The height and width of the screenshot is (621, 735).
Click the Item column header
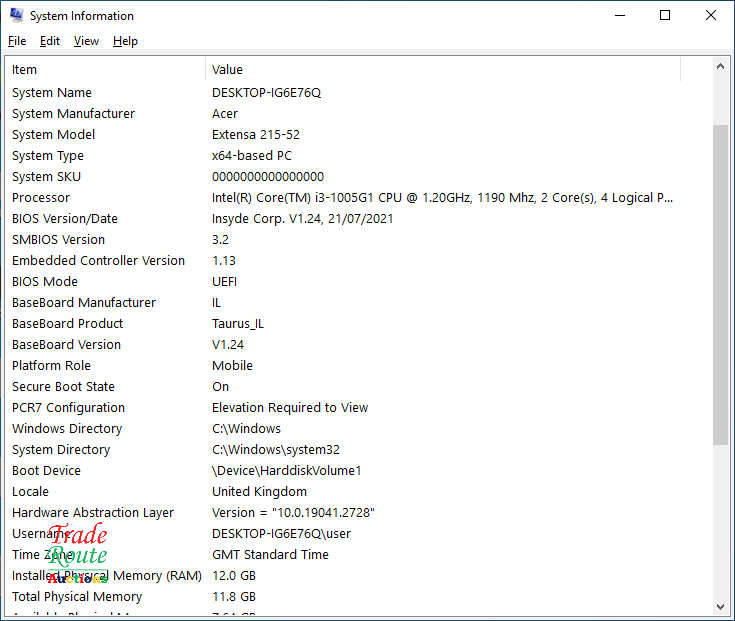(105, 70)
